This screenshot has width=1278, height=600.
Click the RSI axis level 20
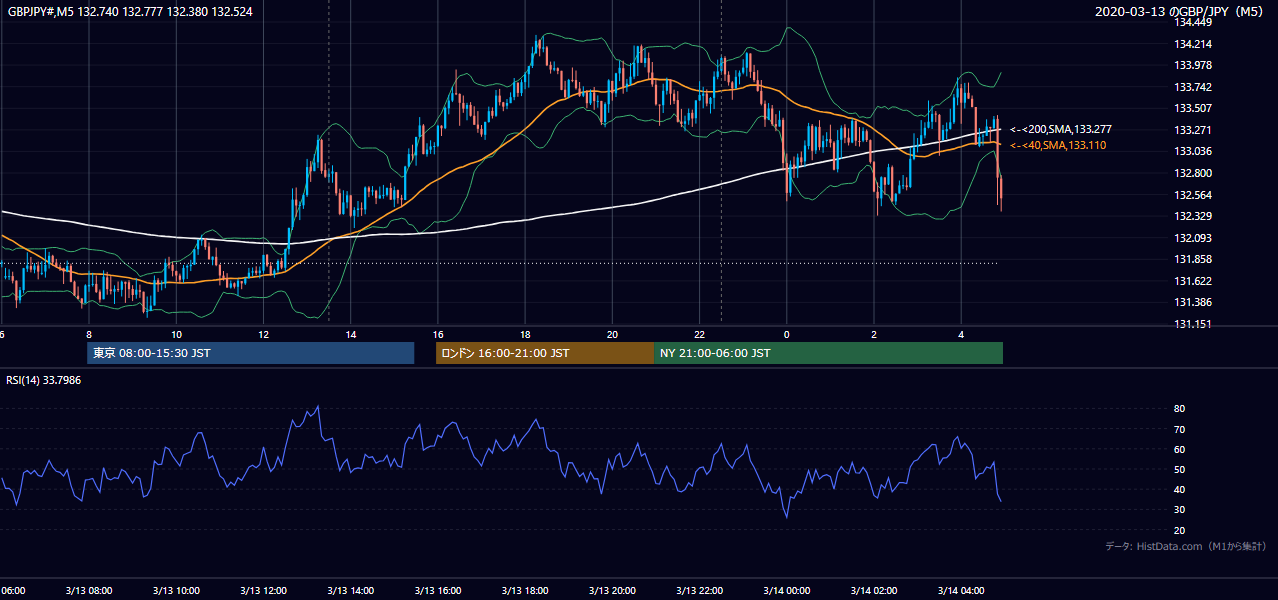coord(1180,530)
